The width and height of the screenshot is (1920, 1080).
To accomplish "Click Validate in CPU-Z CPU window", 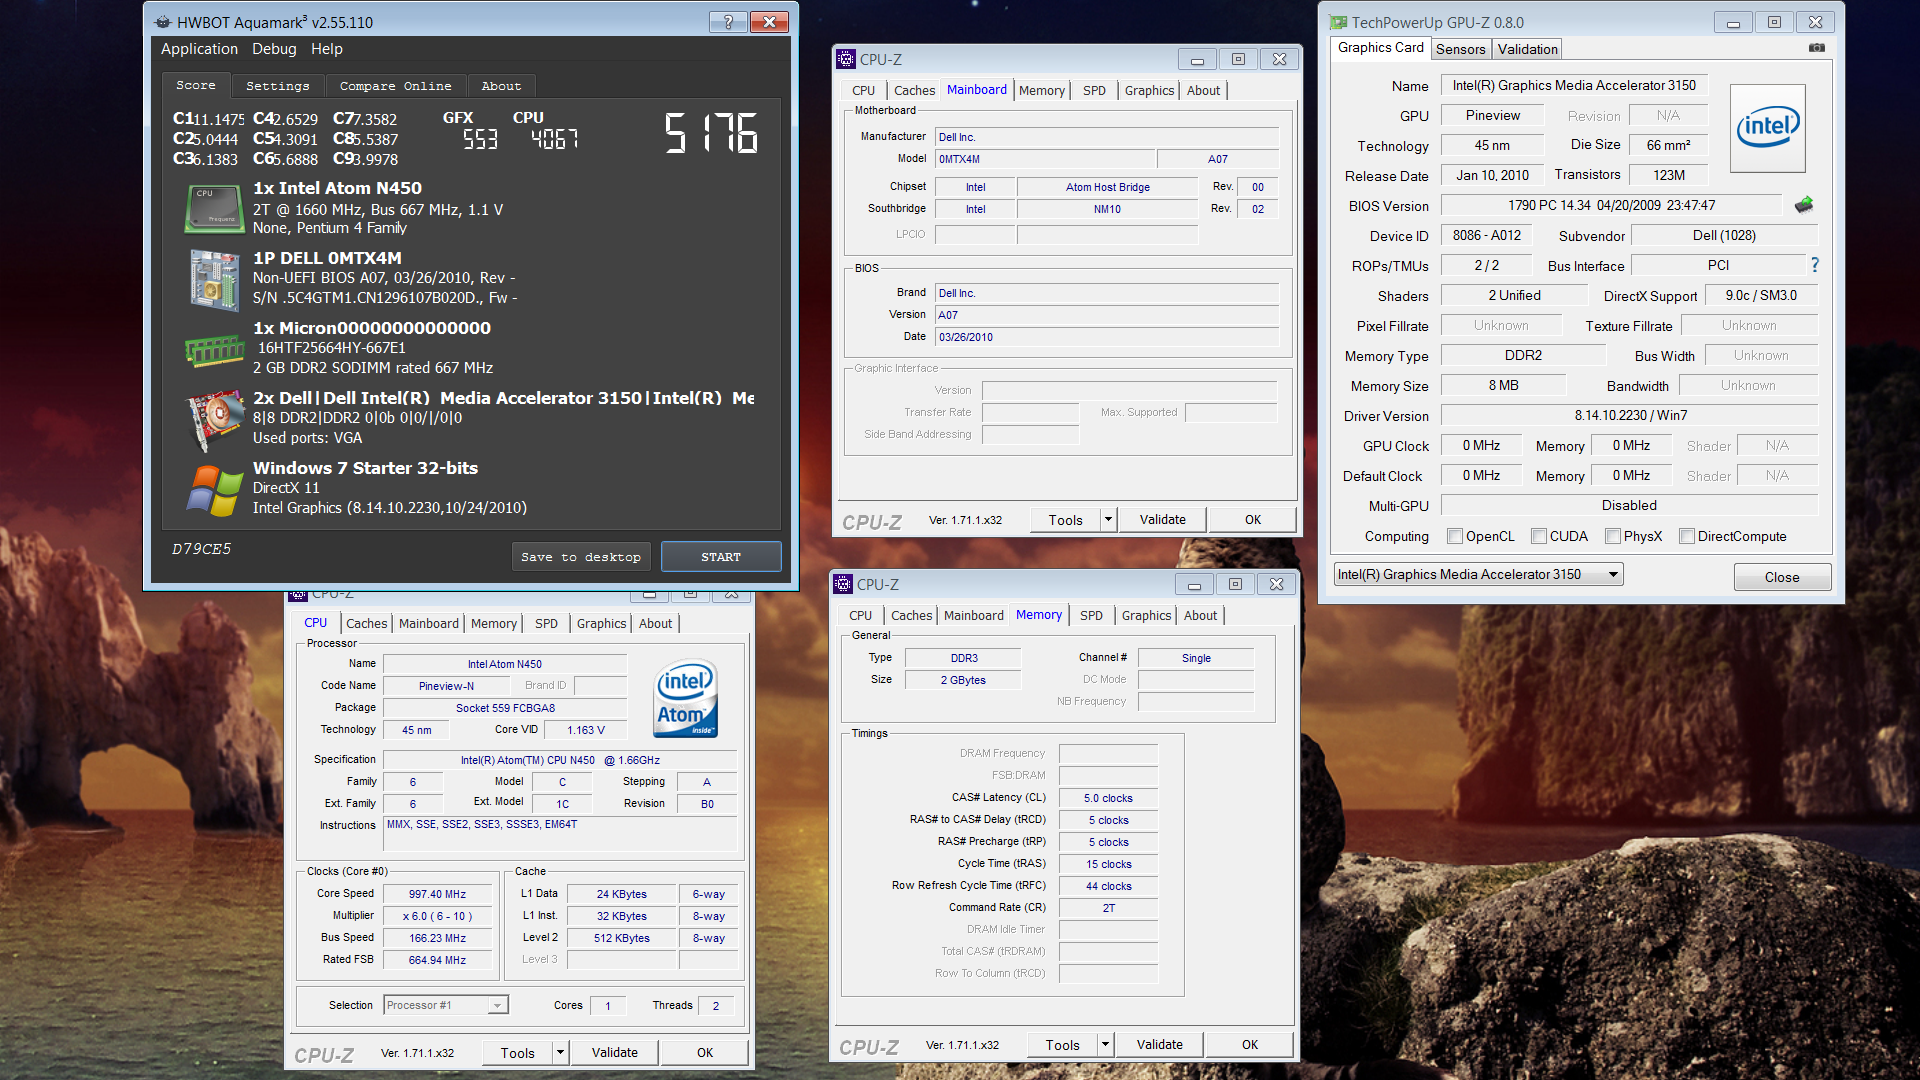I will [x=614, y=1052].
